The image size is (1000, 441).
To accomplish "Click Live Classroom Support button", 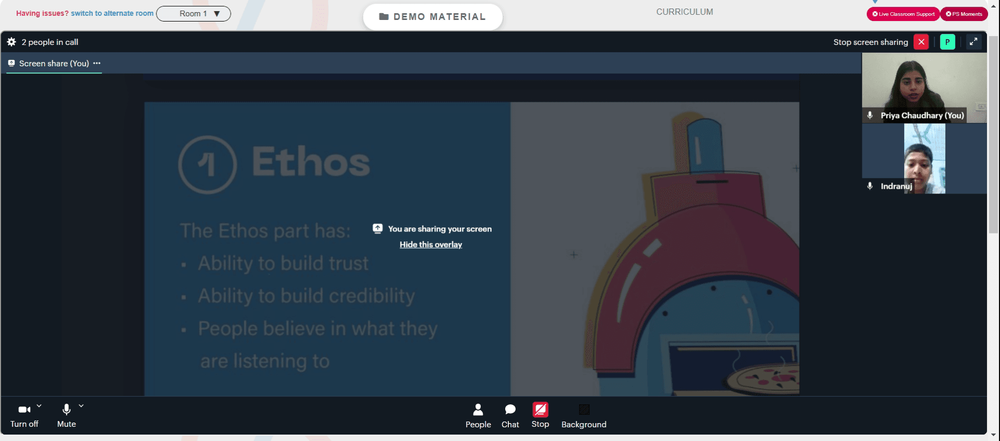I will pos(902,13).
